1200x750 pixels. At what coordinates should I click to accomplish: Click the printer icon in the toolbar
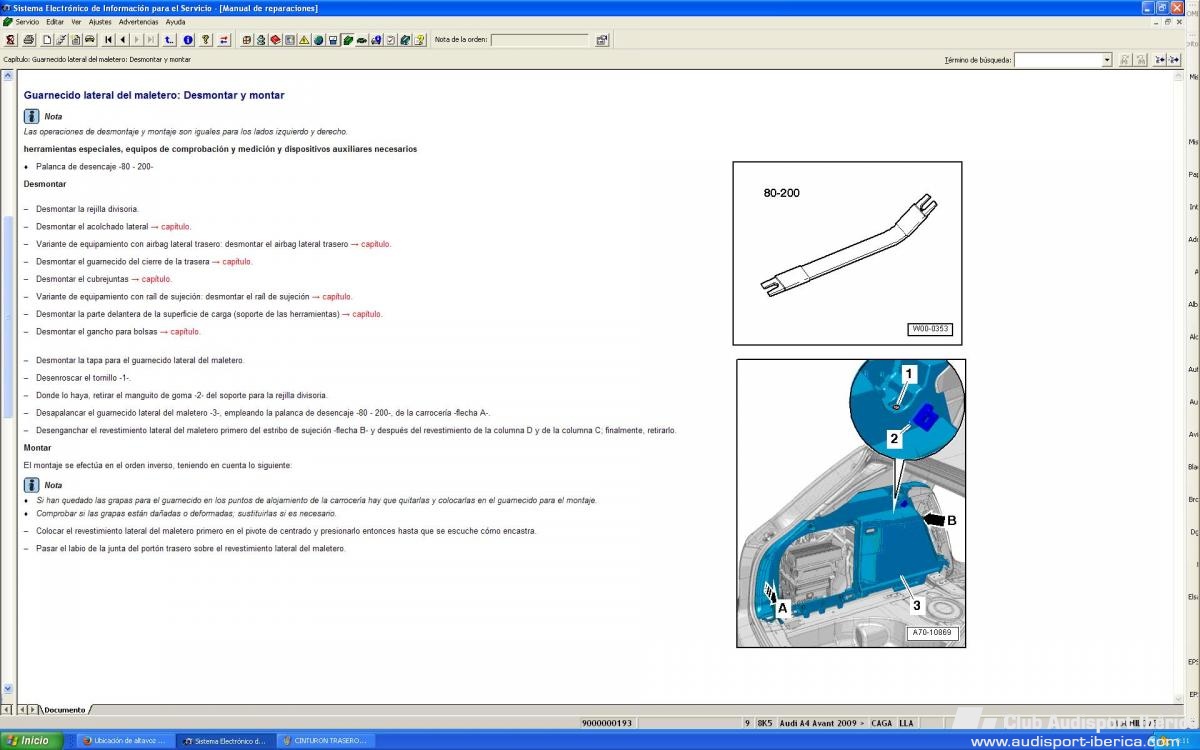tap(28, 40)
